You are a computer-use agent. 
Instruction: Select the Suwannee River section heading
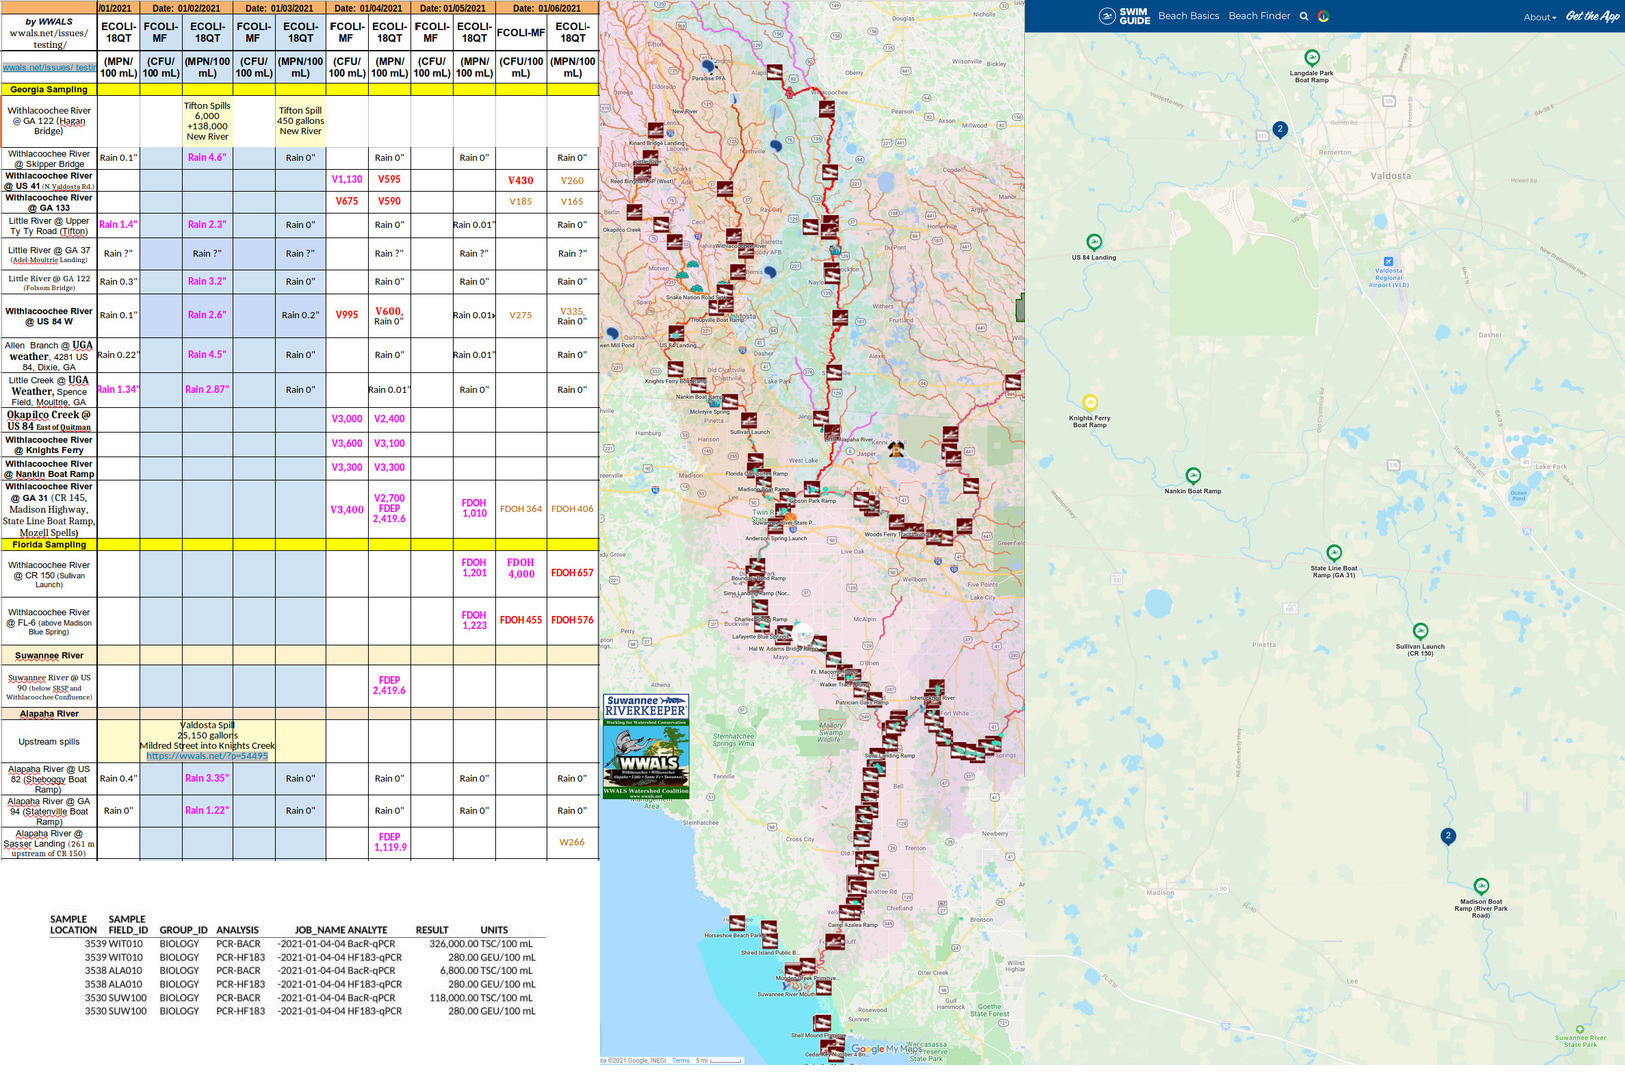[49, 656]
